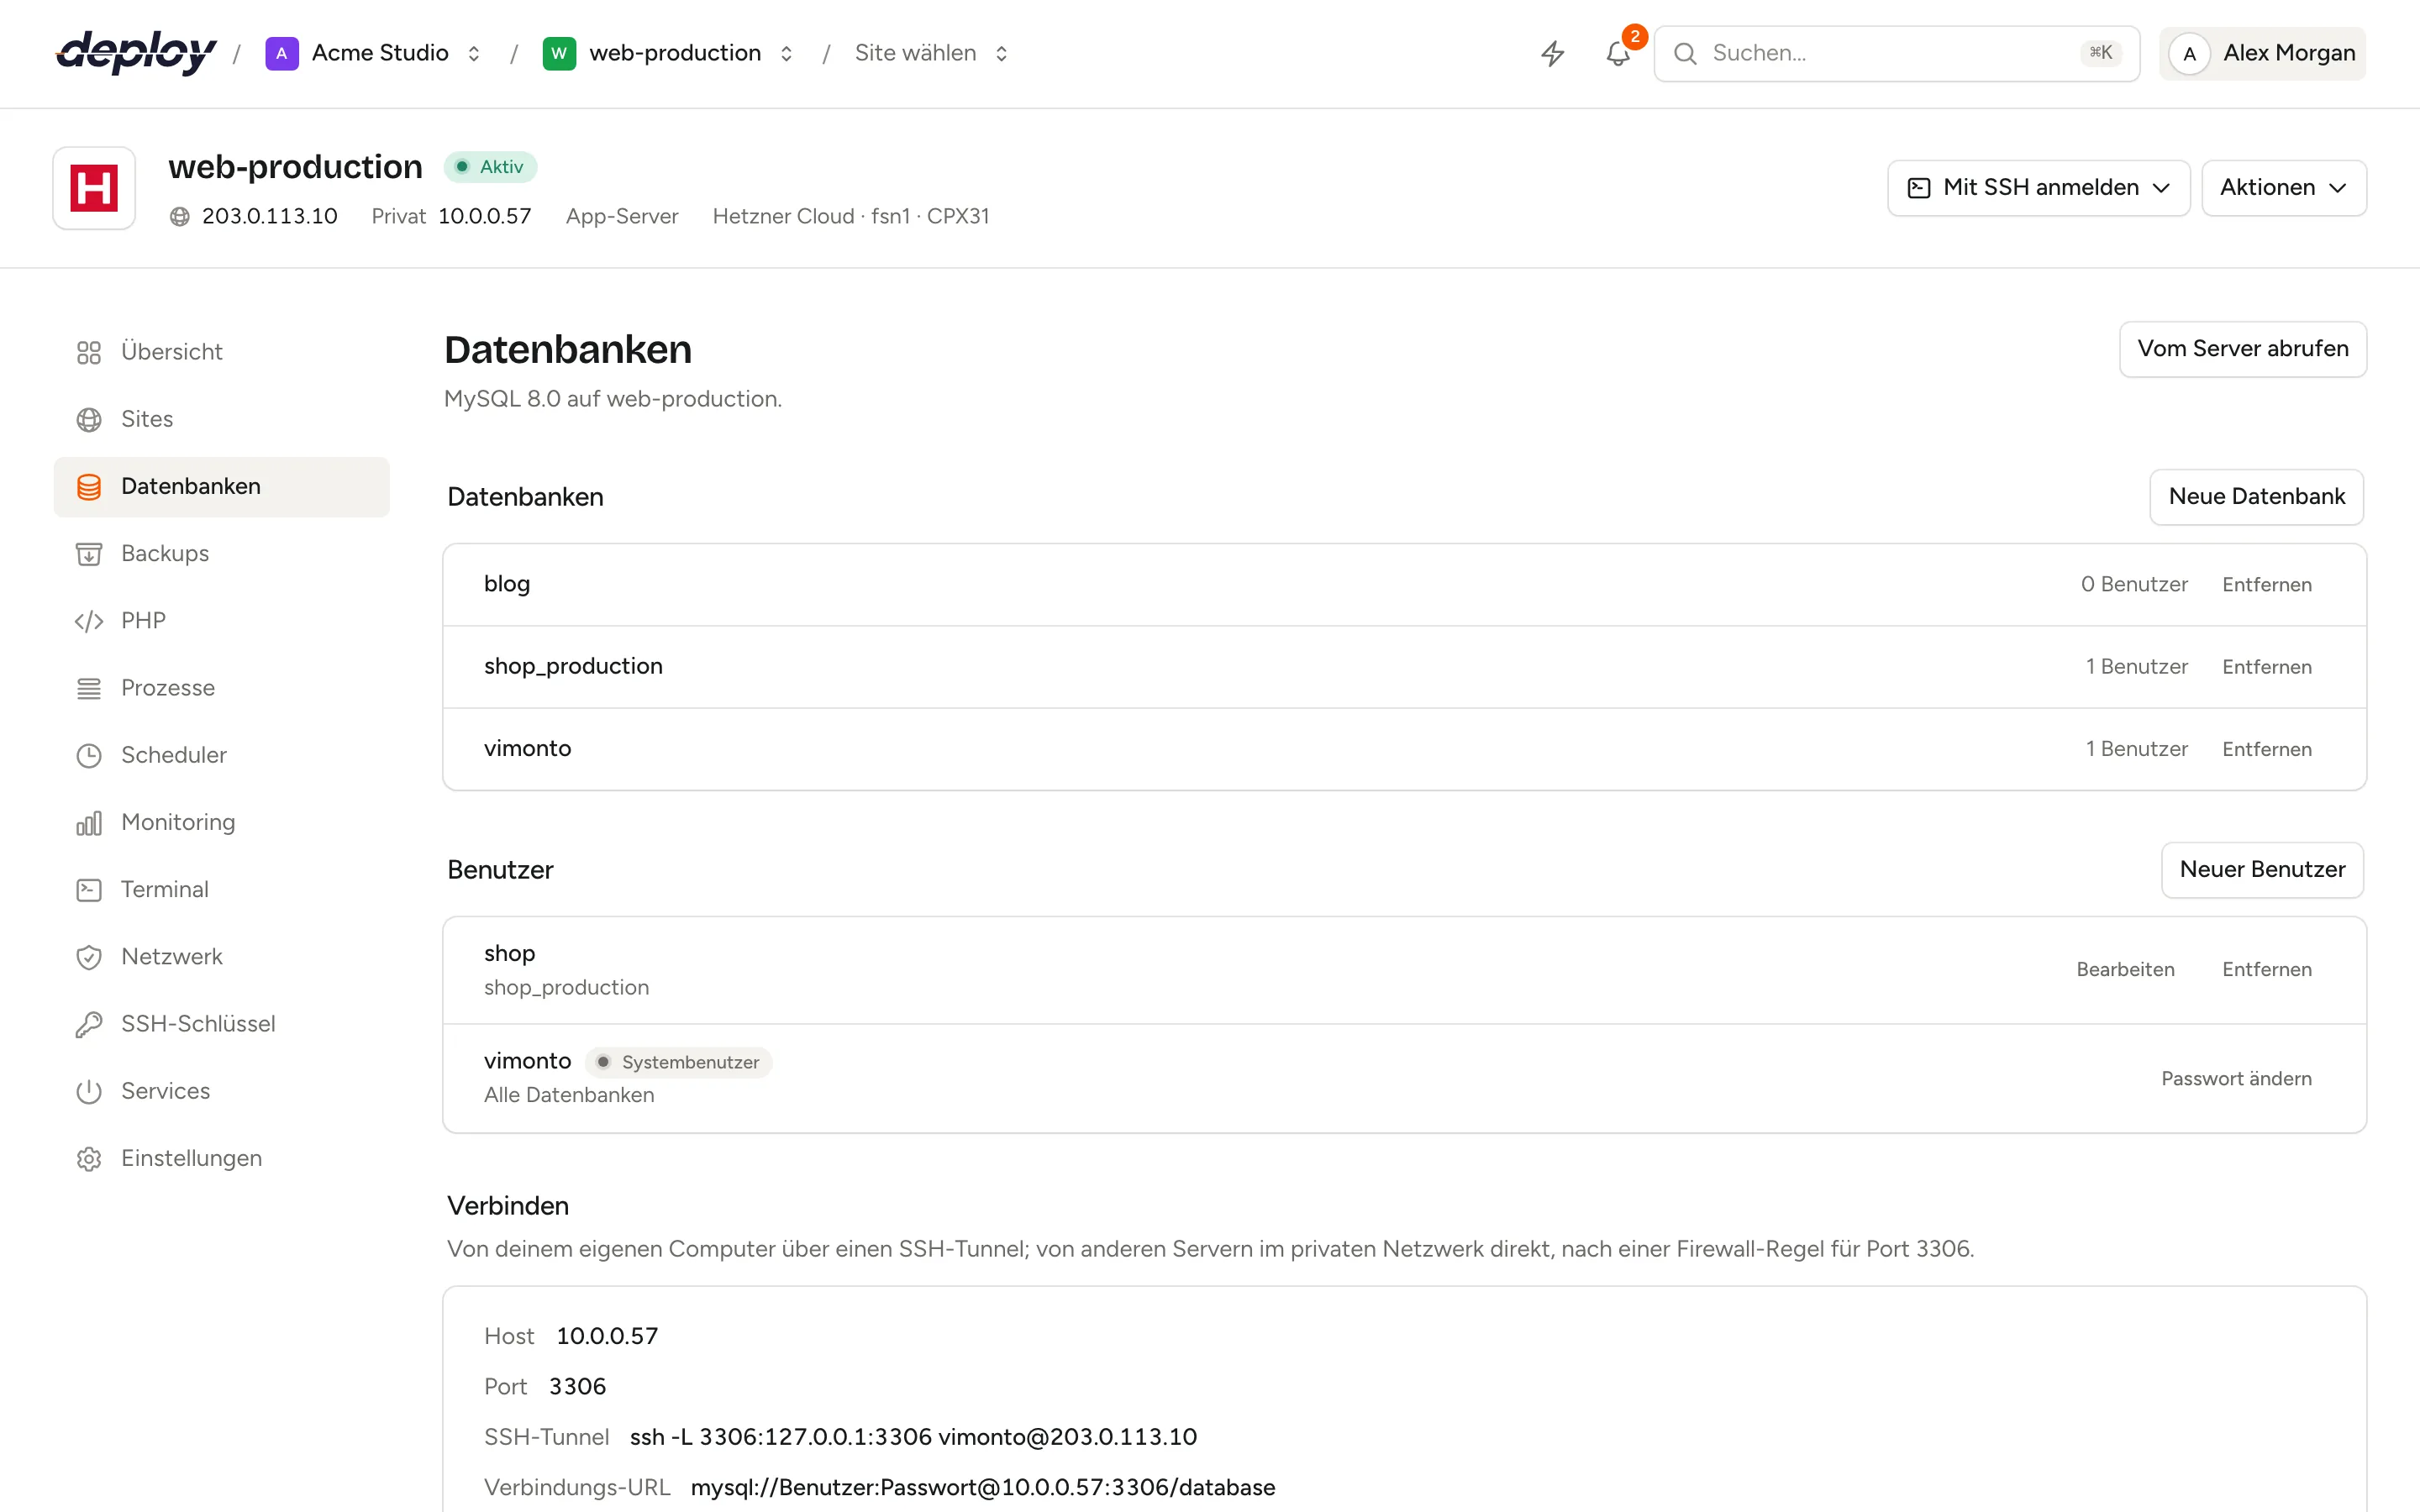Click the green web-production avatar
The height and width of the screenshot is (1512, 2420).
[x=559, y=53]
